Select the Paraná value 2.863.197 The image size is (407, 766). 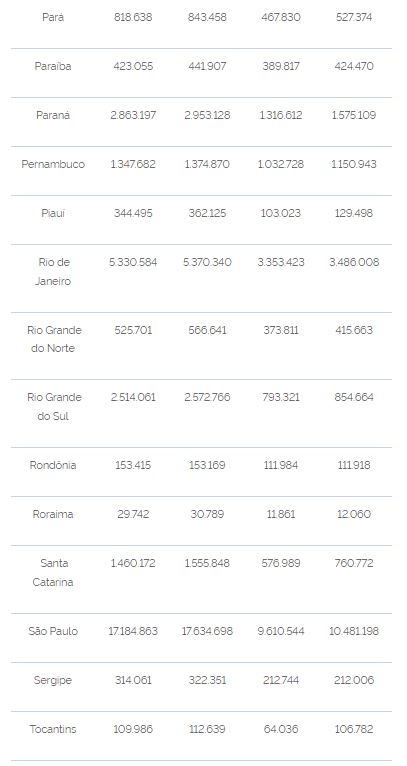[x=133, y=115]
